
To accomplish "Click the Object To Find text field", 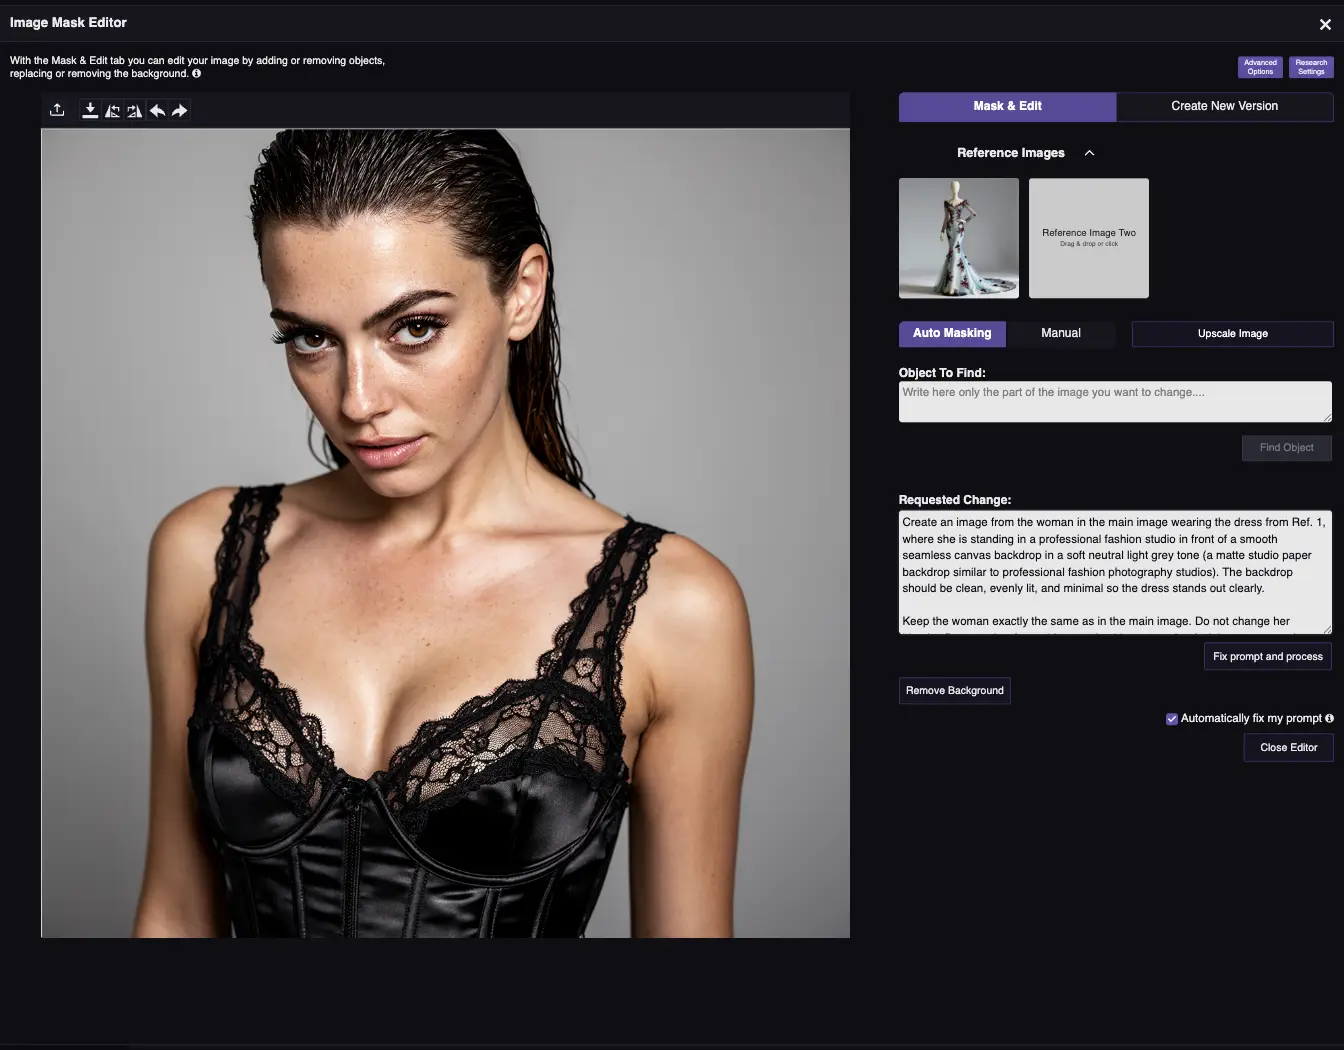I will [1114, 401].
